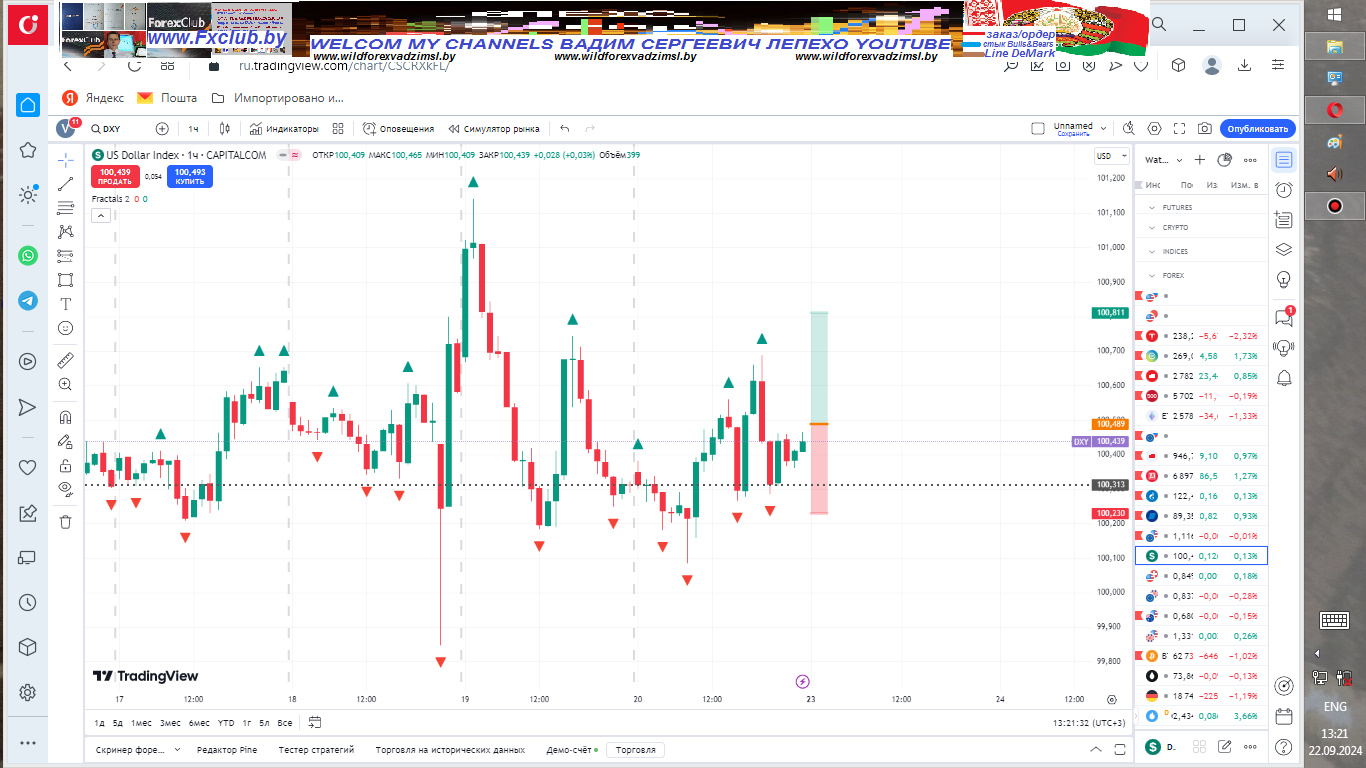Open the indicator templates grid icon

[x=338, y=129]
